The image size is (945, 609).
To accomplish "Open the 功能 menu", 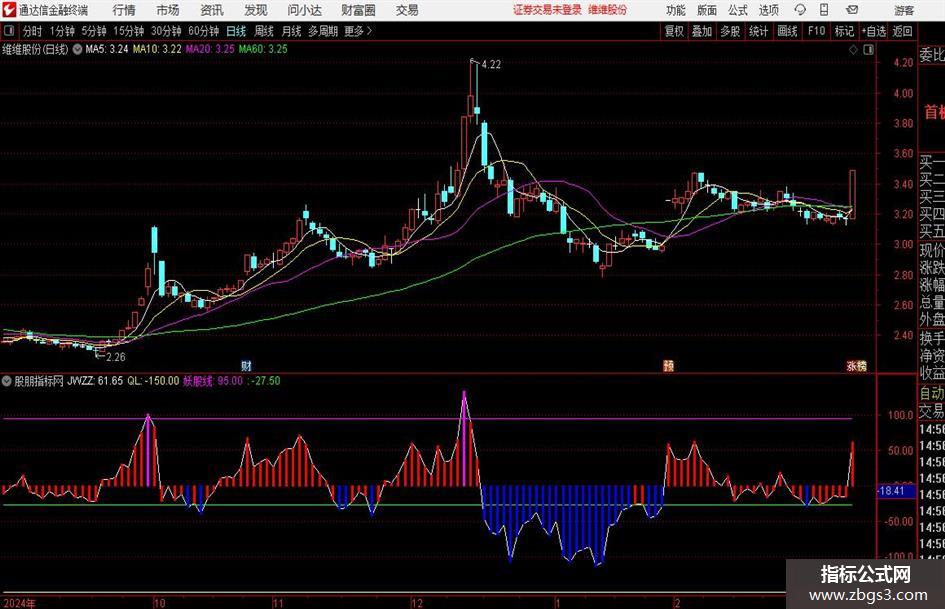I will click(x=676, y=10).
